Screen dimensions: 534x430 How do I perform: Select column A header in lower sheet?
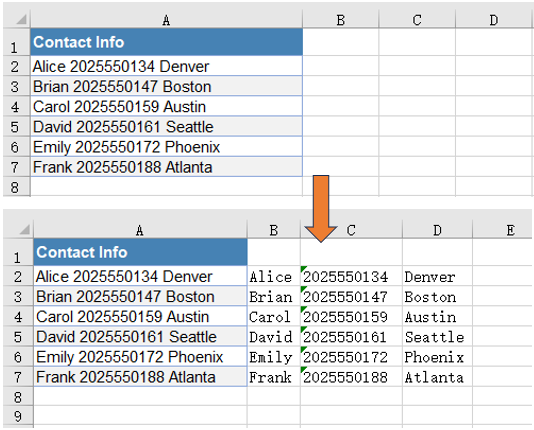140,229
